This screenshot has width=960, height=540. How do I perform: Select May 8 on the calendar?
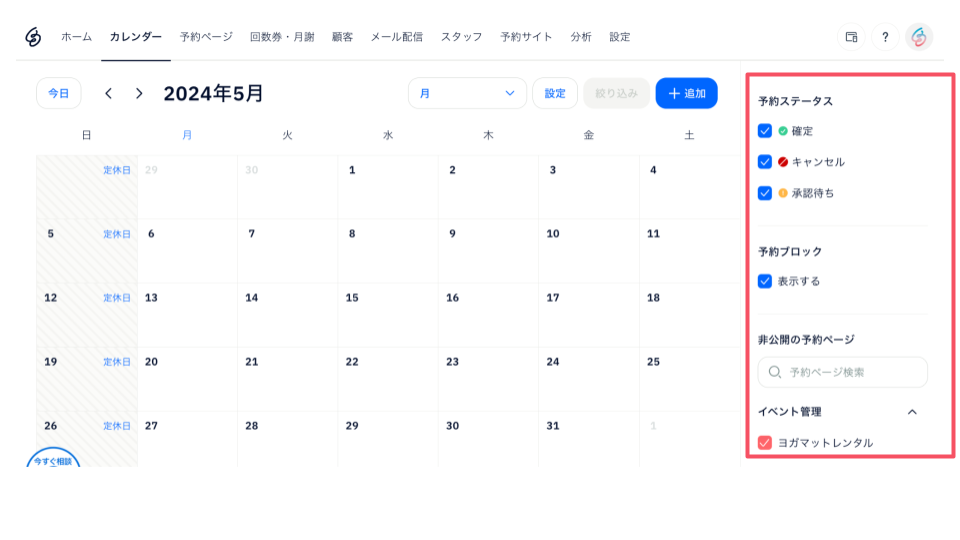point(388,251)
